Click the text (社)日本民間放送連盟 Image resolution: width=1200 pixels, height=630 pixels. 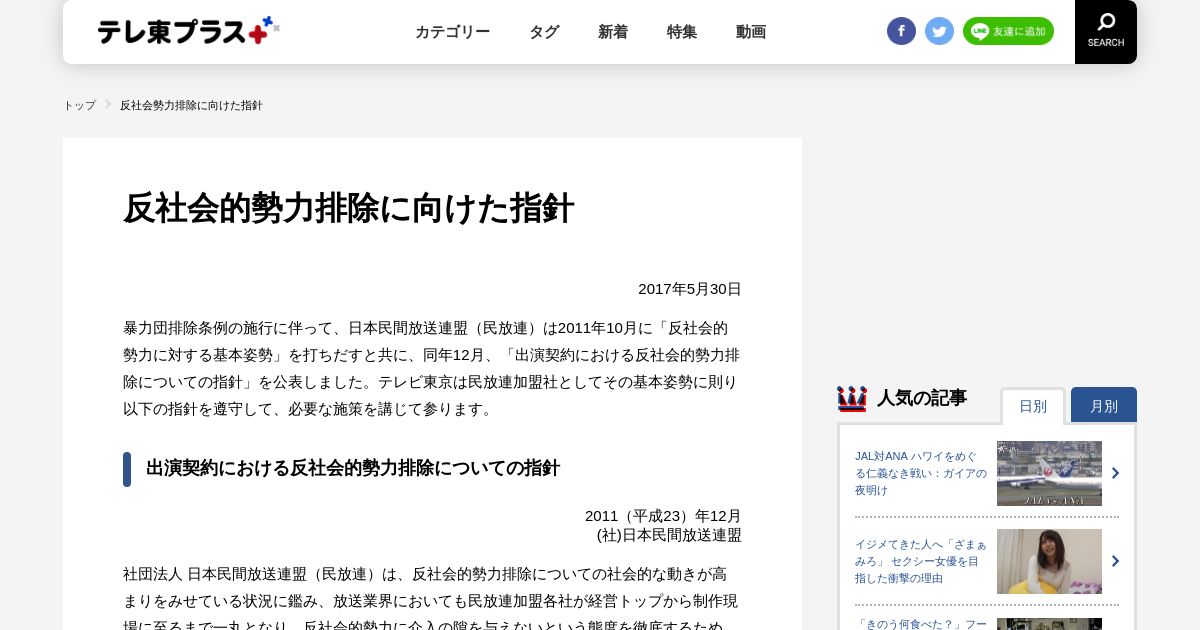(x=669, y=535)
